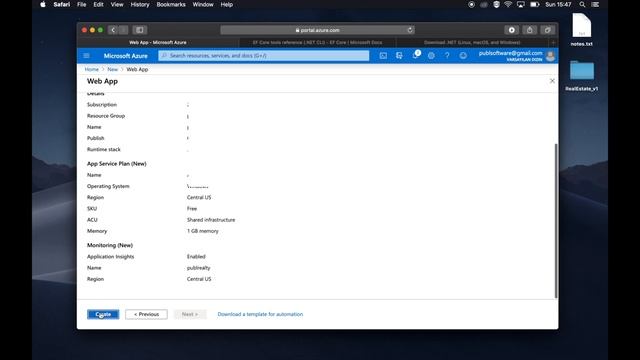This screenshot has width=640, height=360.
Task: Click the account avatar in the Azure header
Action: point(550,56)
